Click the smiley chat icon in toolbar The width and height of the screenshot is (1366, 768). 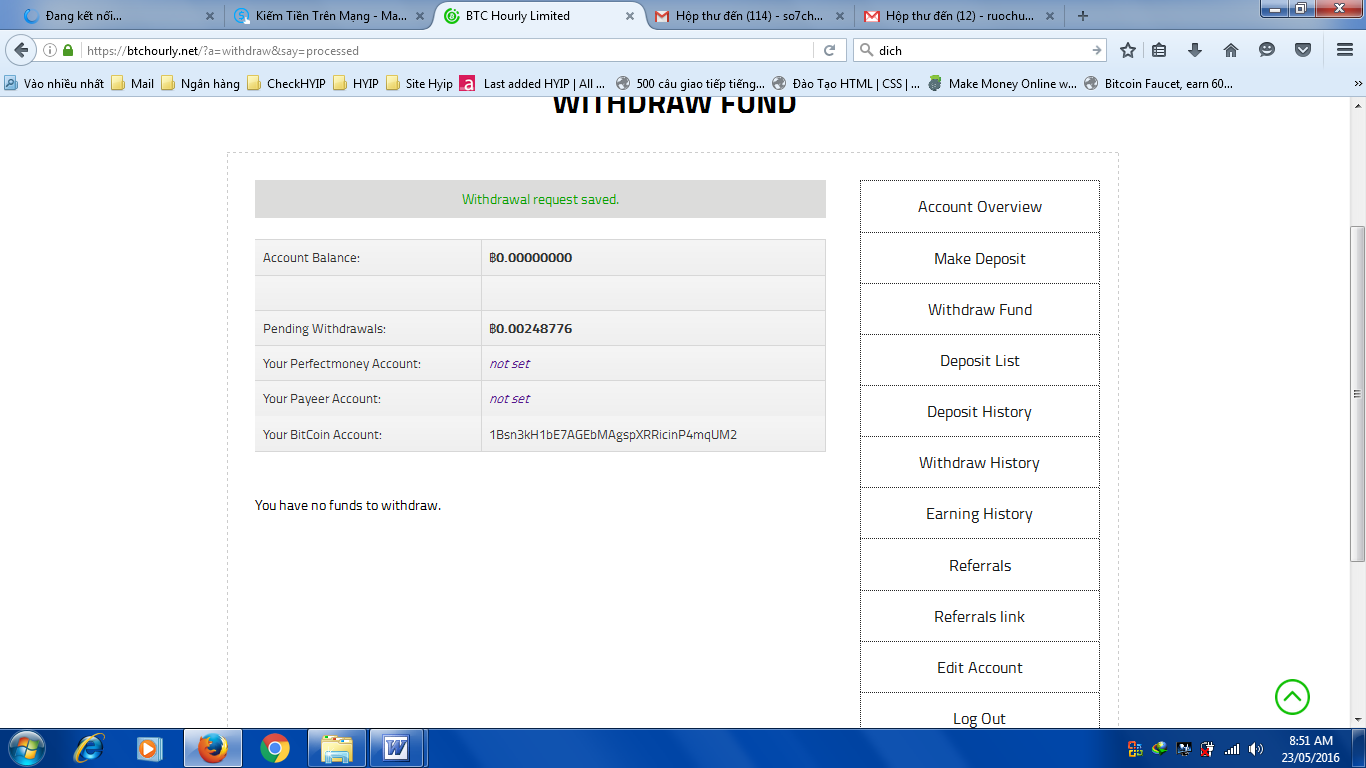coord(1267,50)
